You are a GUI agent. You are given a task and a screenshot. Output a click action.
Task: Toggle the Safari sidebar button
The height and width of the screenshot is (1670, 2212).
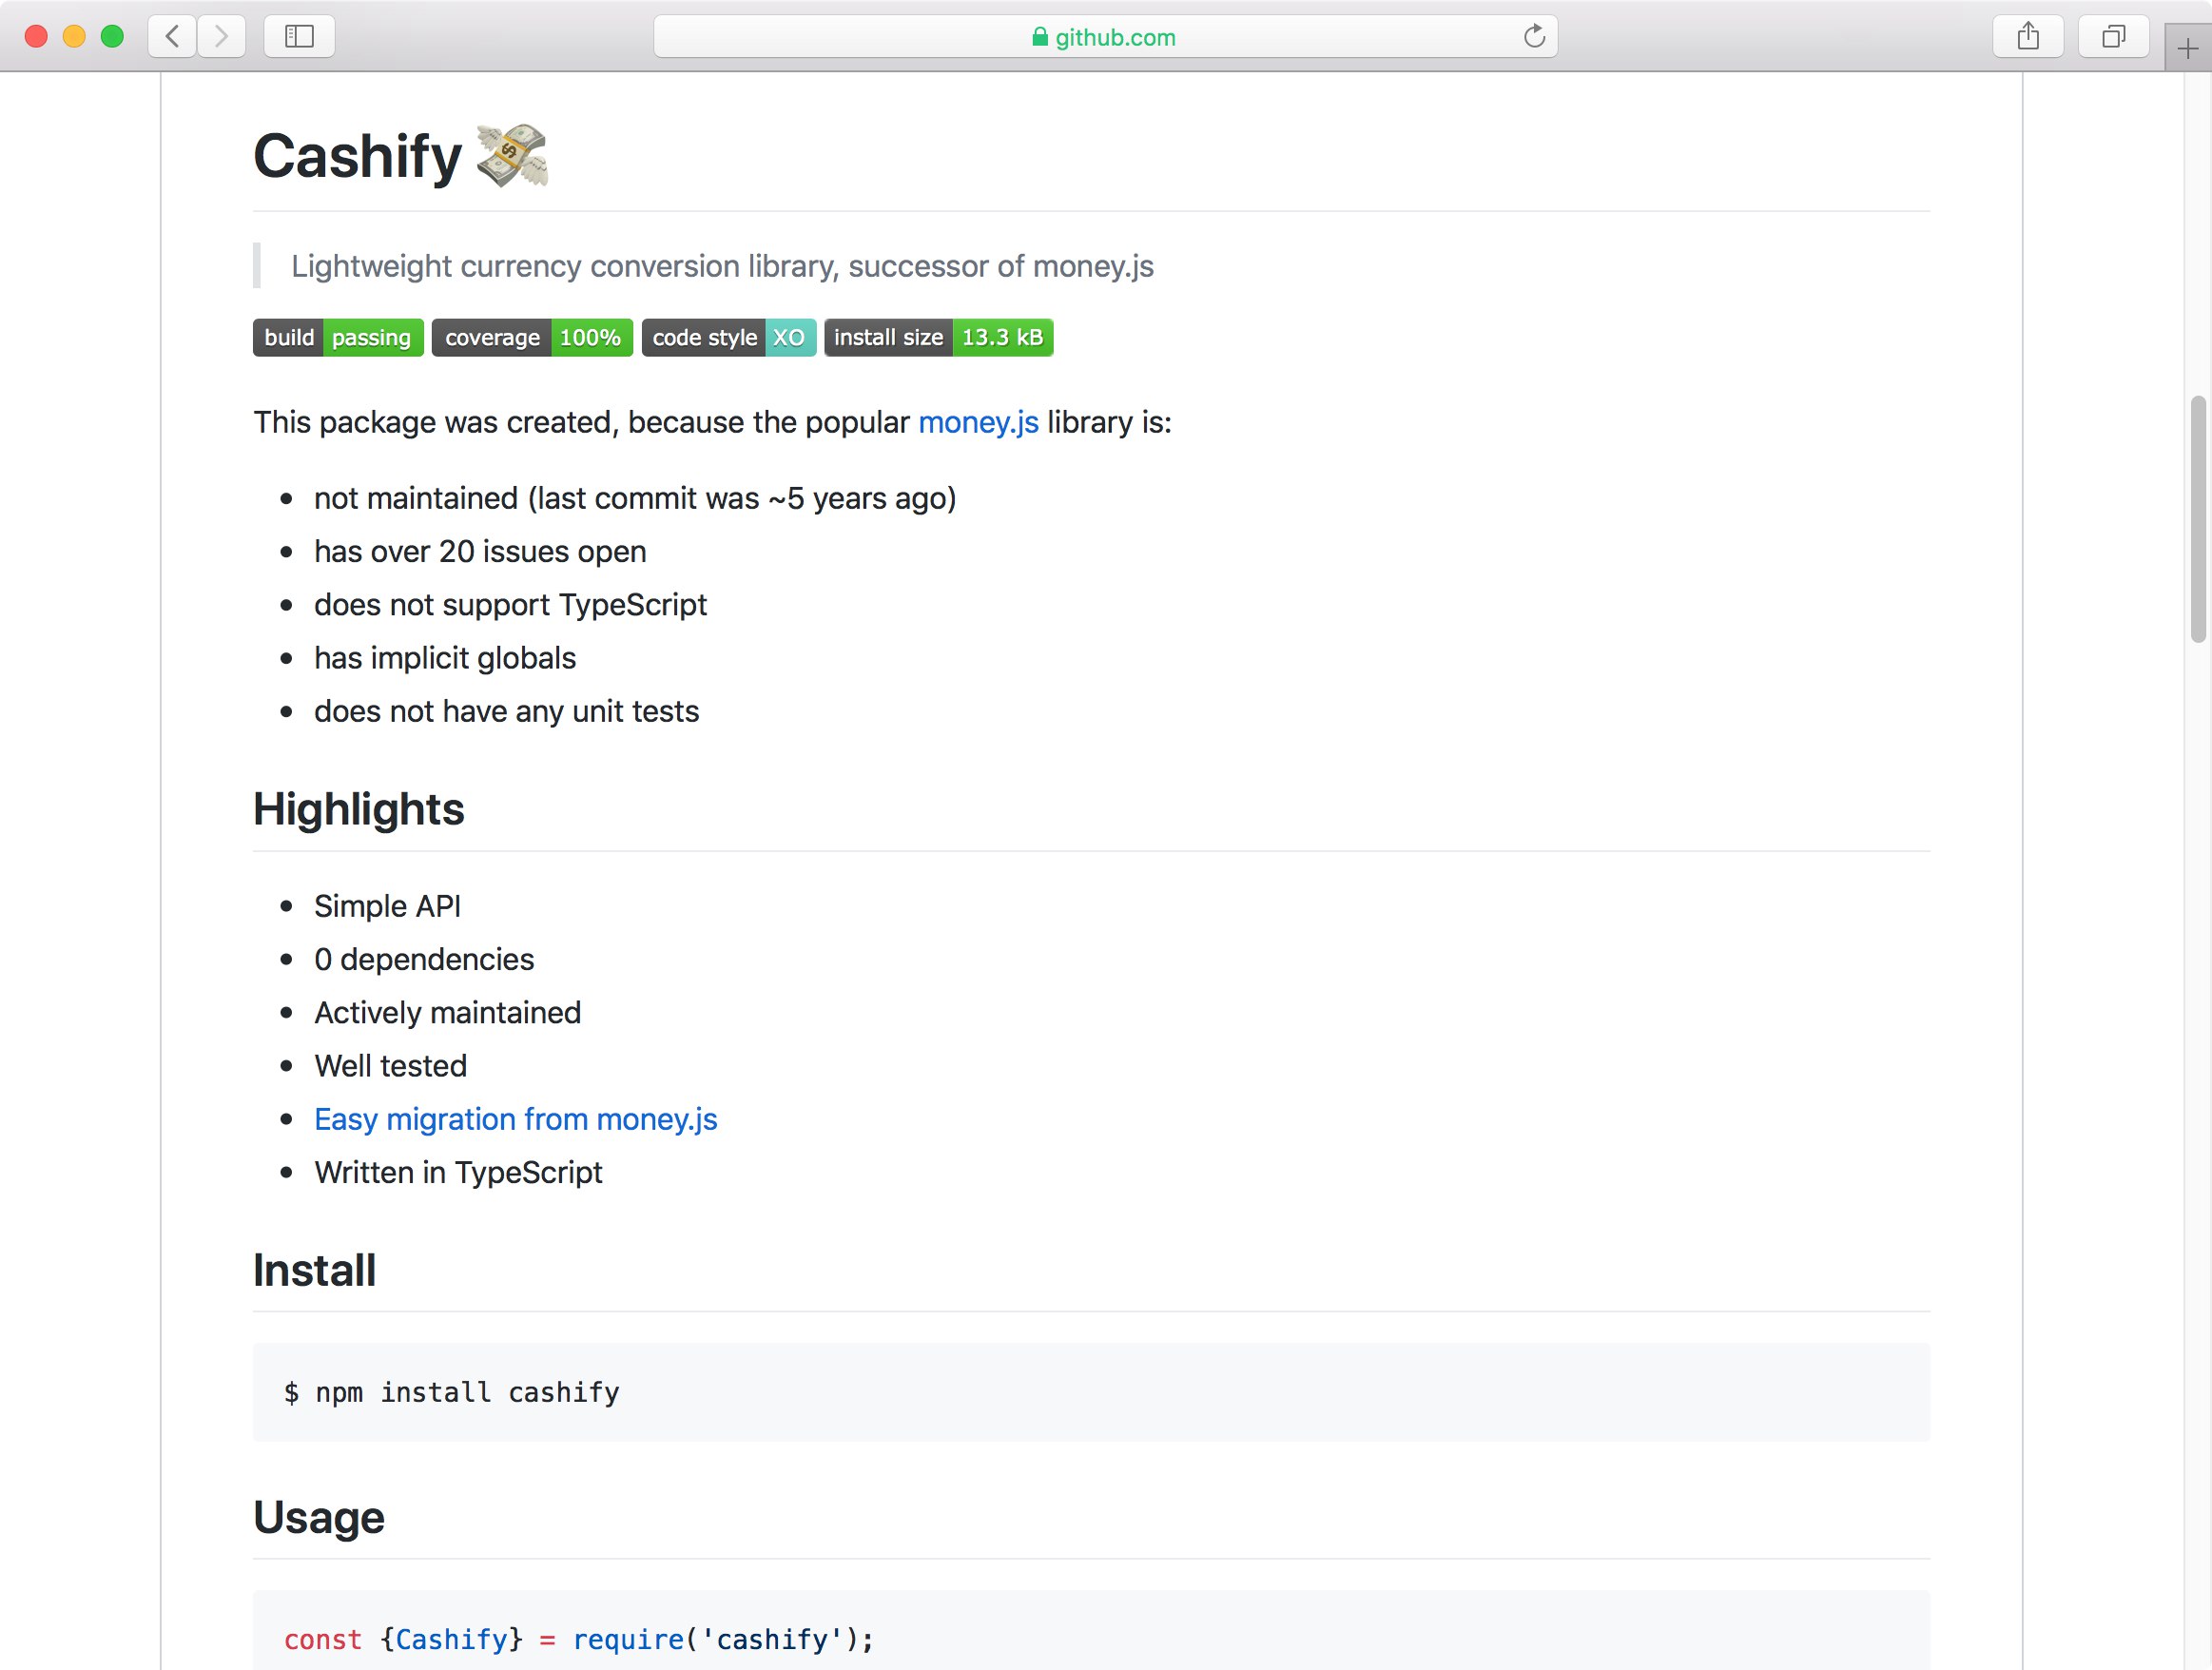(299, 37)
